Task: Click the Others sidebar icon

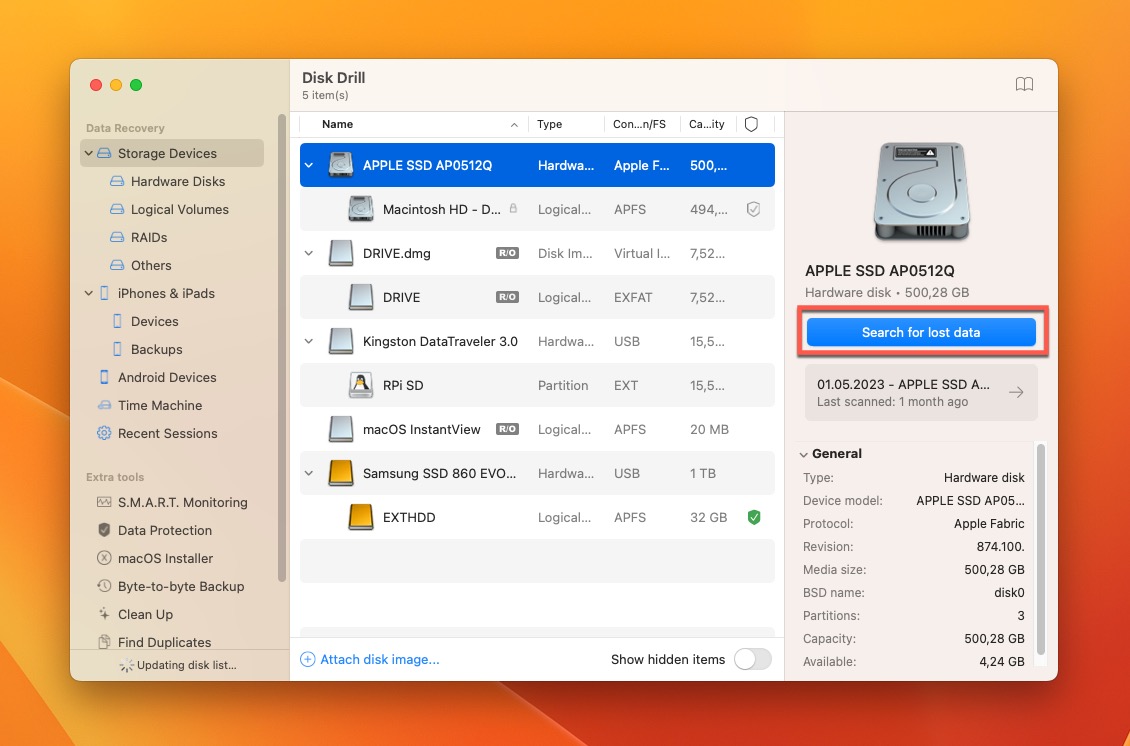Action: [x=117, y=265]
